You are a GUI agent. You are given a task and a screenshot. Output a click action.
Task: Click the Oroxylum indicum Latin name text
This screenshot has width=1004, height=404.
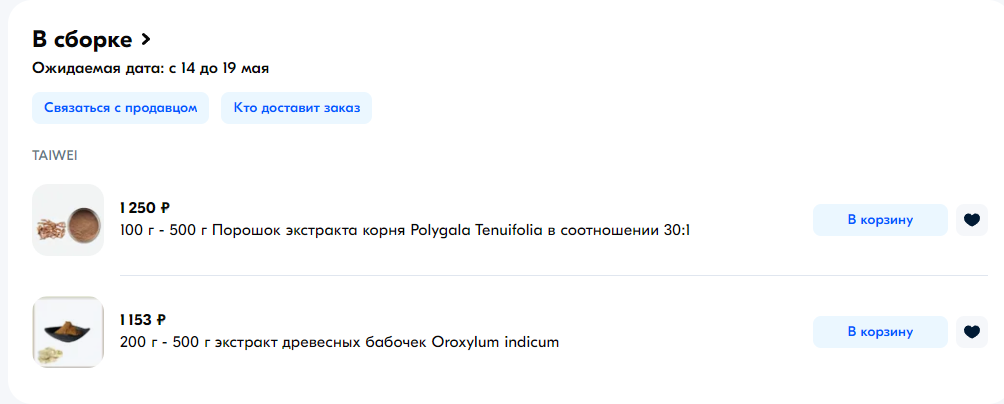pyautogui.click(x=496, y=342)
